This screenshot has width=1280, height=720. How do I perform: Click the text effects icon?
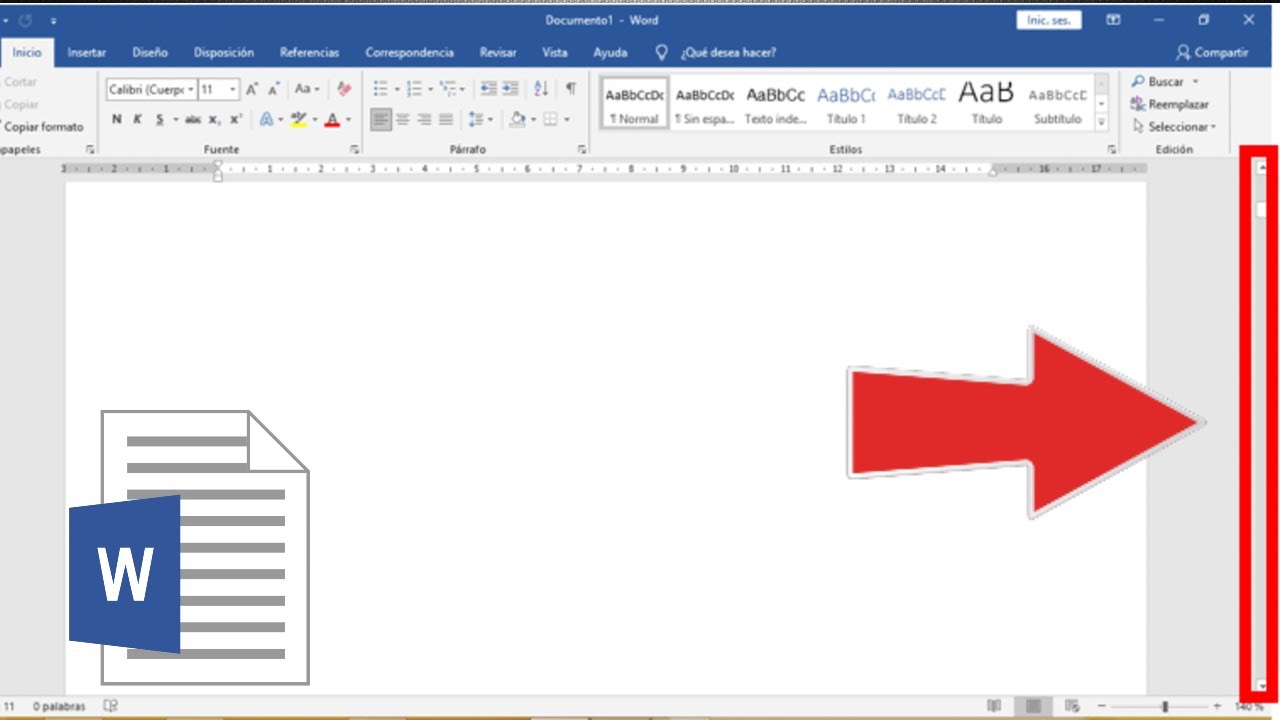[x=266, y=119]
